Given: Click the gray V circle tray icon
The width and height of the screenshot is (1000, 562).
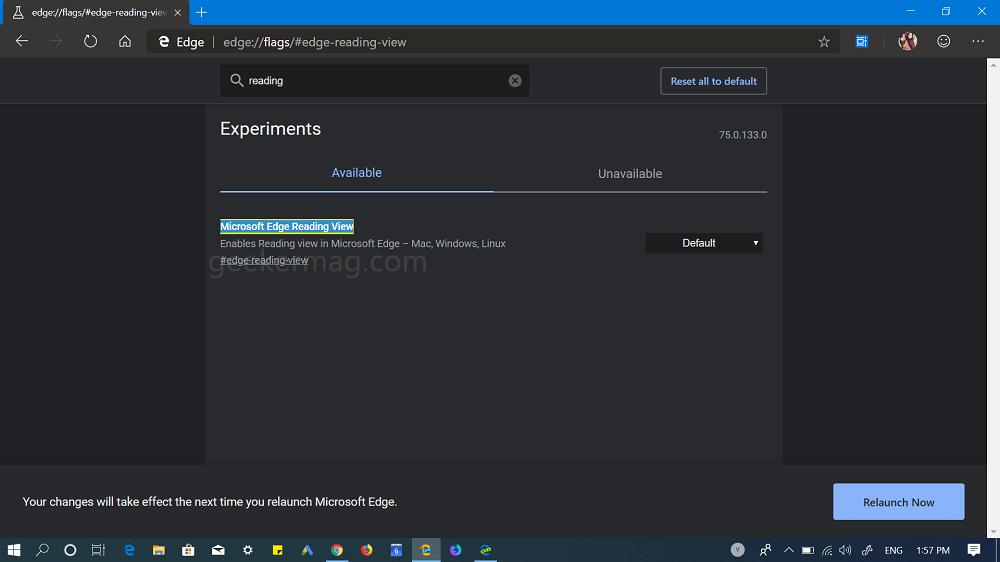Looking at the screenshot, I should point(737,550).
